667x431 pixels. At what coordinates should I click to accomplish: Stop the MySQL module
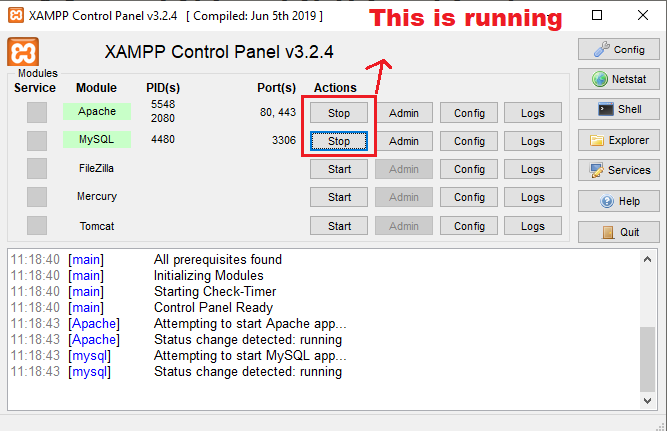click(x=339, y=141)
